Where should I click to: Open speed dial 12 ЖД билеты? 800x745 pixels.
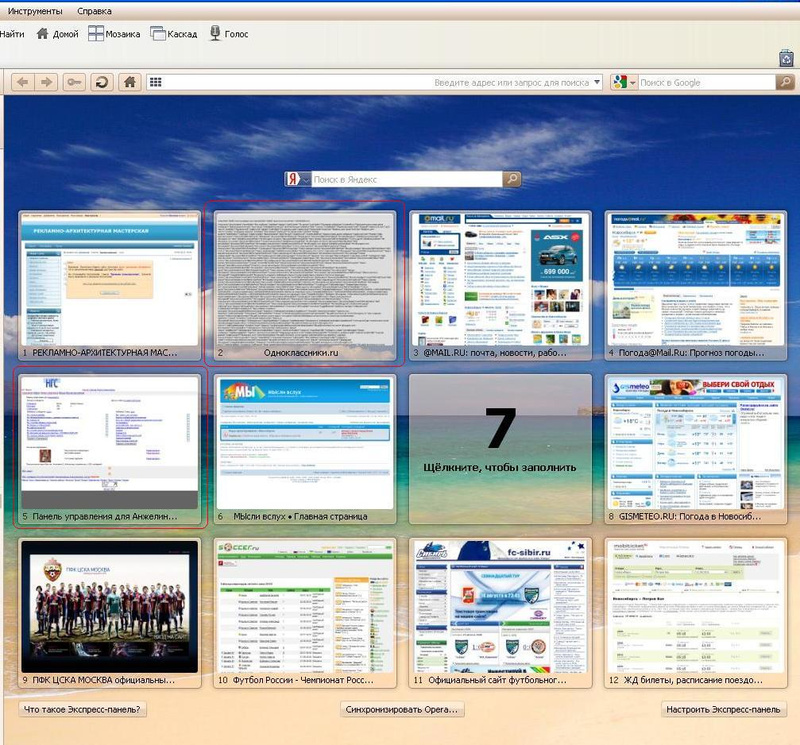click(696, 613)
